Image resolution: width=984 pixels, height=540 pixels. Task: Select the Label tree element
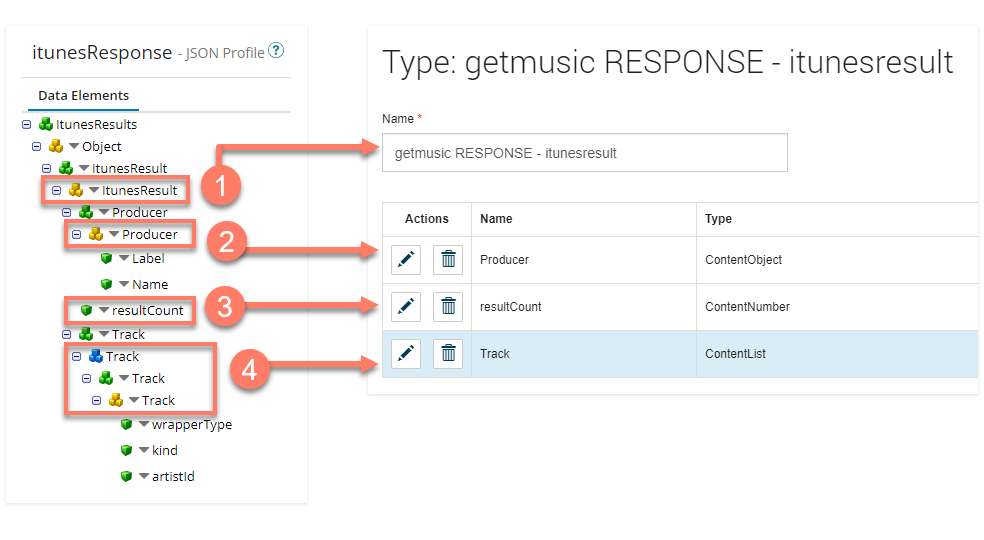[x=148, y=258]
